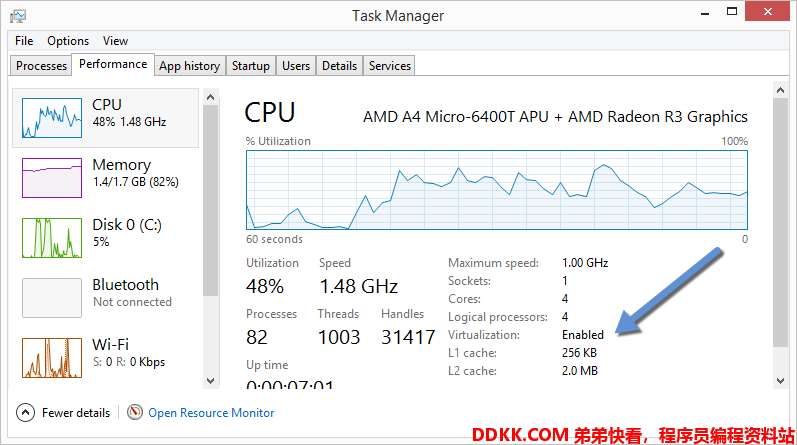Open the Options menu
Viewport: 797px width, 445px height.
click(x=68, y=41)
